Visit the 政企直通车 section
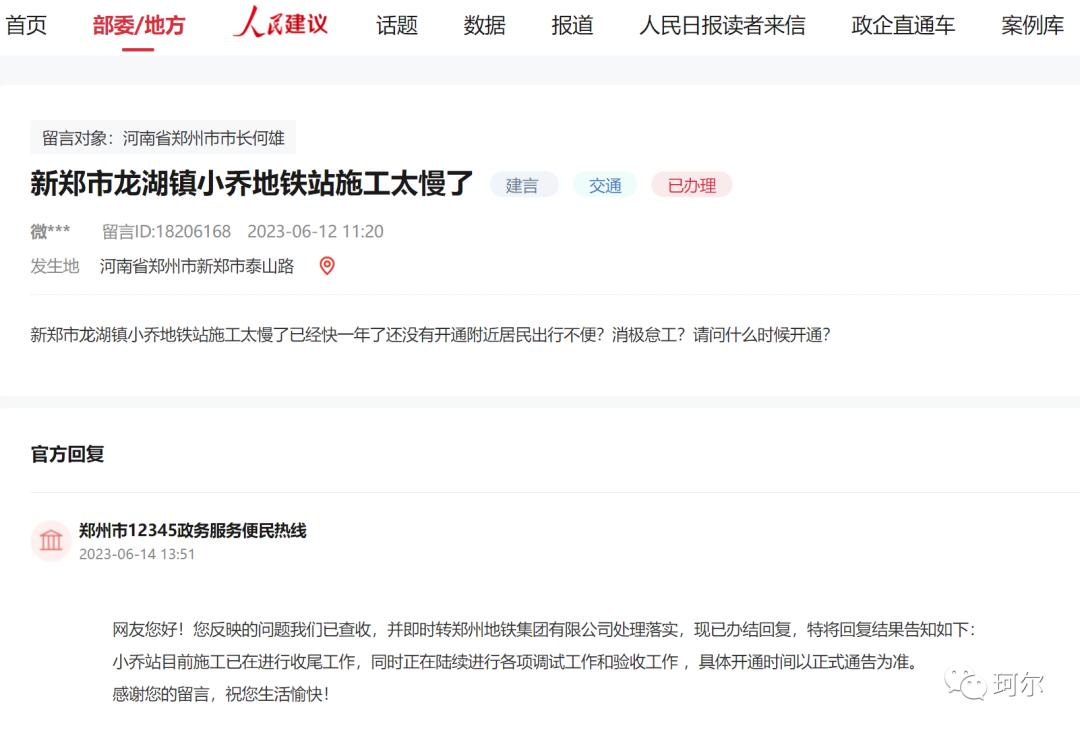 (902, 25)
